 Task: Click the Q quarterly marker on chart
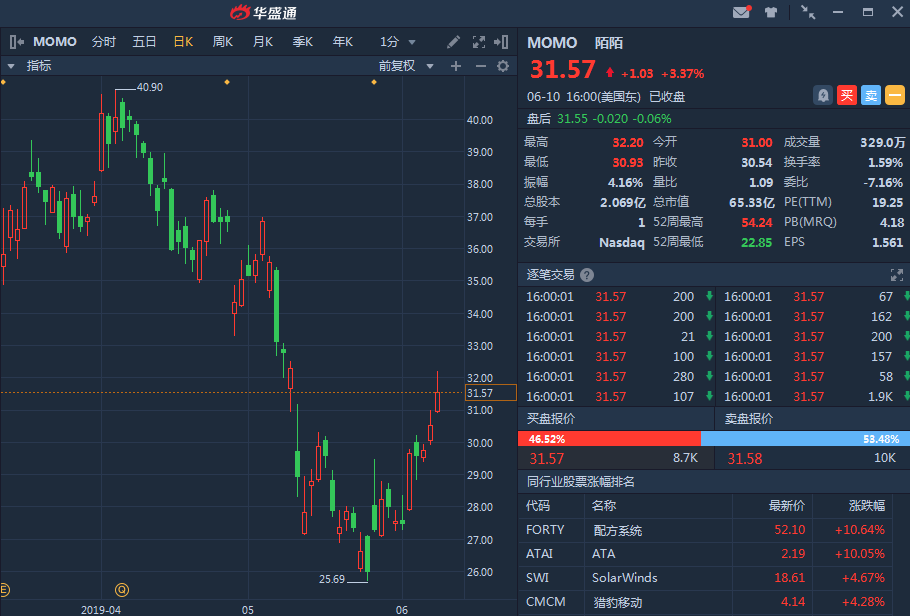click(x=121, y=590)
